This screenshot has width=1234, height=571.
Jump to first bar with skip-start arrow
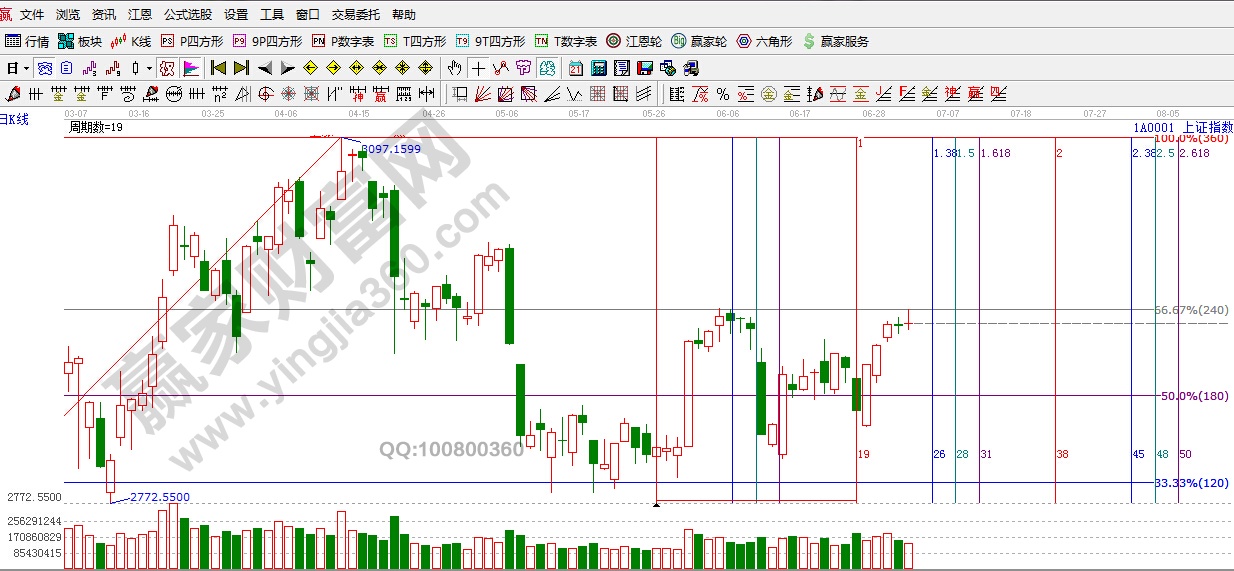[x=219, y=69]
